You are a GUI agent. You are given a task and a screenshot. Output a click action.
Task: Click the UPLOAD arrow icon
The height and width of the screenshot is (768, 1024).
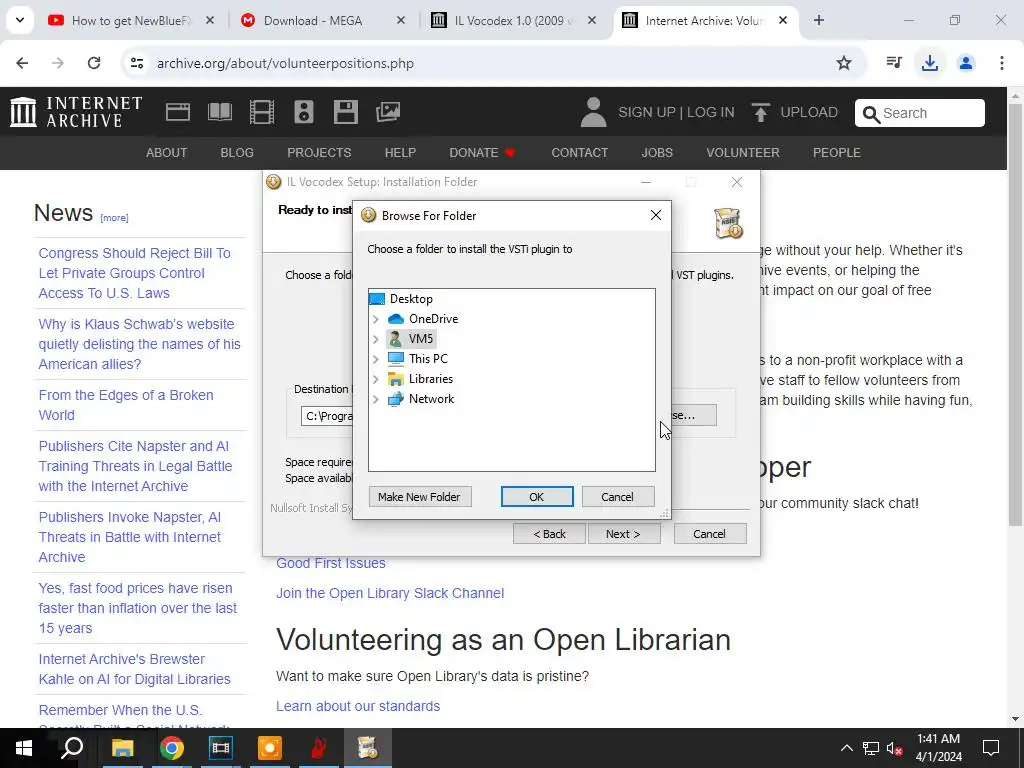point(760,112)
